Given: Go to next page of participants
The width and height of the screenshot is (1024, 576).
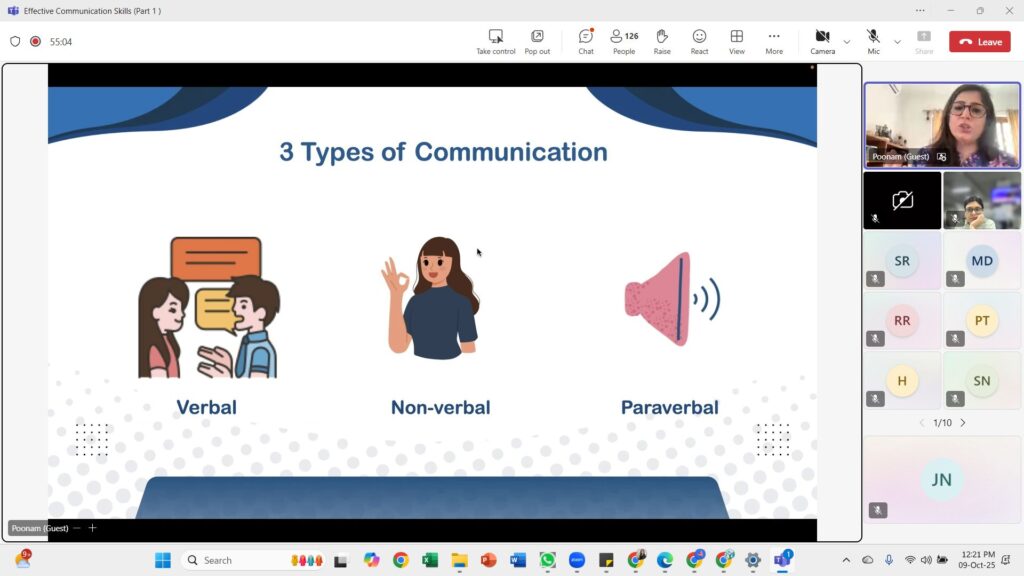Looking at the screenshot, I should click(x=963, y=423).
